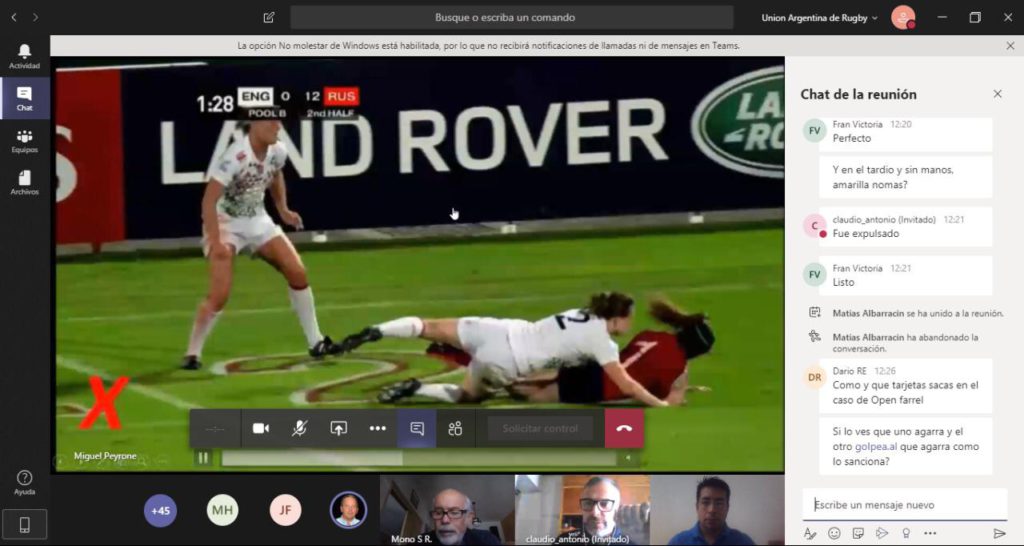Open the Ayuda help button

click(24, 483)
